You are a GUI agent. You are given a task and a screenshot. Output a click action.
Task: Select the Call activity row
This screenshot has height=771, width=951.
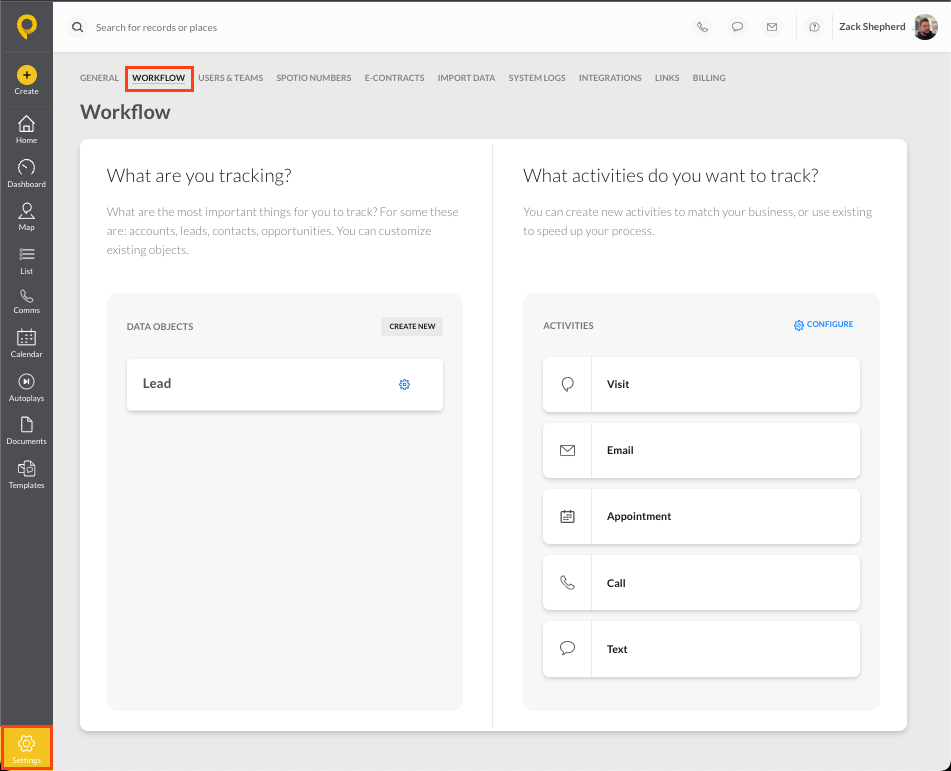click(x=702, y=583)
